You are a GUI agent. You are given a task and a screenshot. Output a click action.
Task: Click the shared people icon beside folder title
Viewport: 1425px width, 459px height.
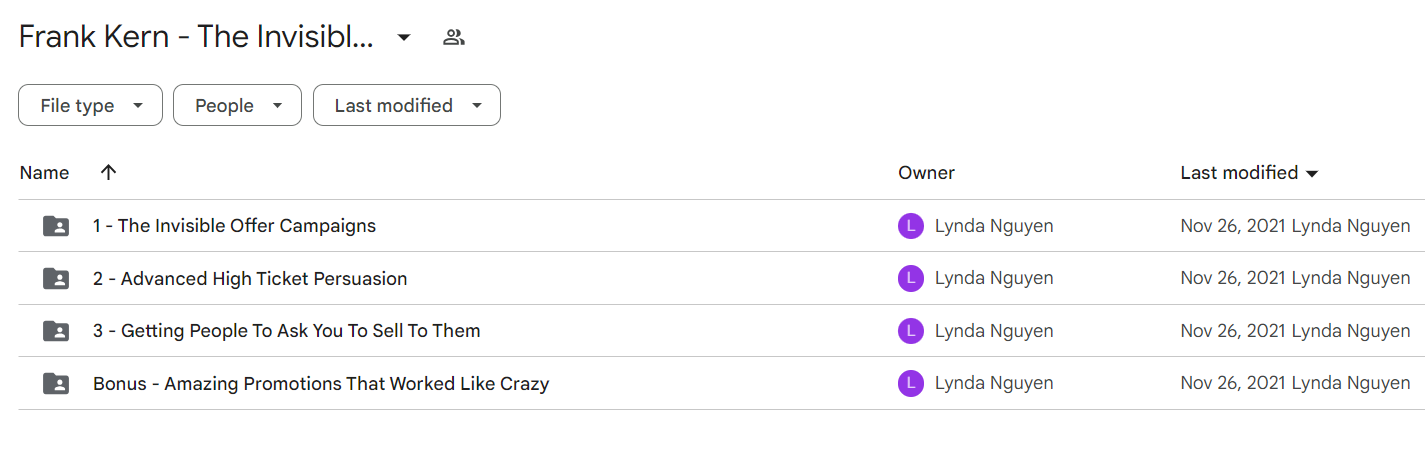(454, 38)
